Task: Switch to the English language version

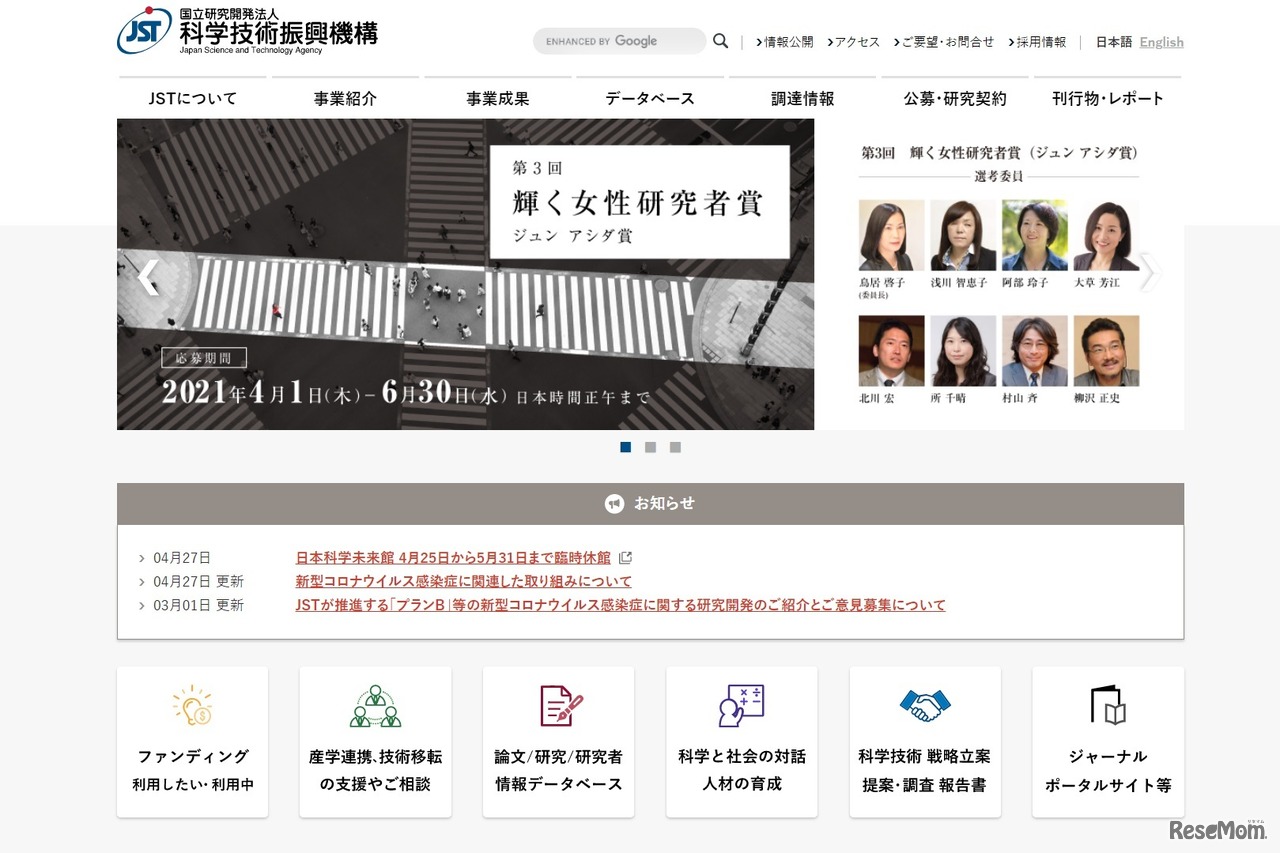Action: point(1161,42)
